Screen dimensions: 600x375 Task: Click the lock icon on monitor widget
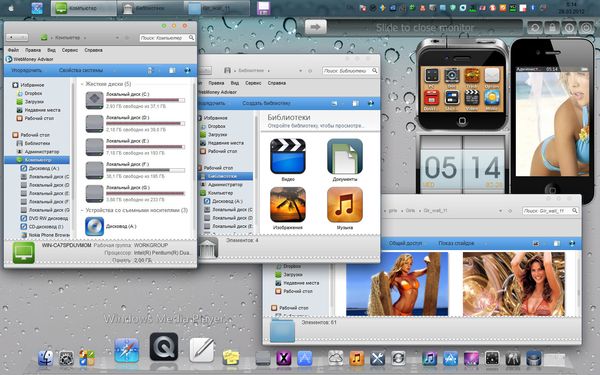[x=552, y=28]
